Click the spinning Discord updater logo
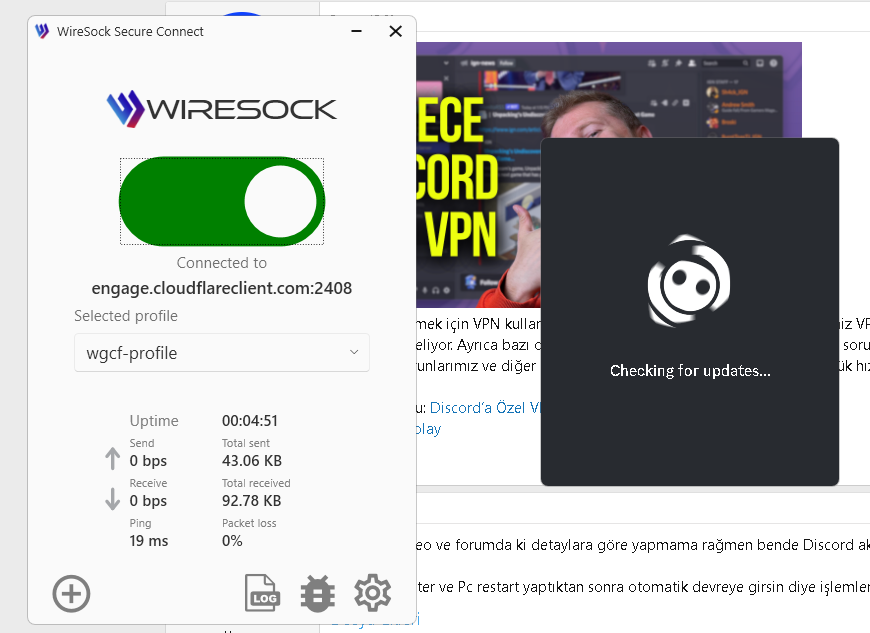Viewport: 870px width, 633px height. click(x=689, y=281)
